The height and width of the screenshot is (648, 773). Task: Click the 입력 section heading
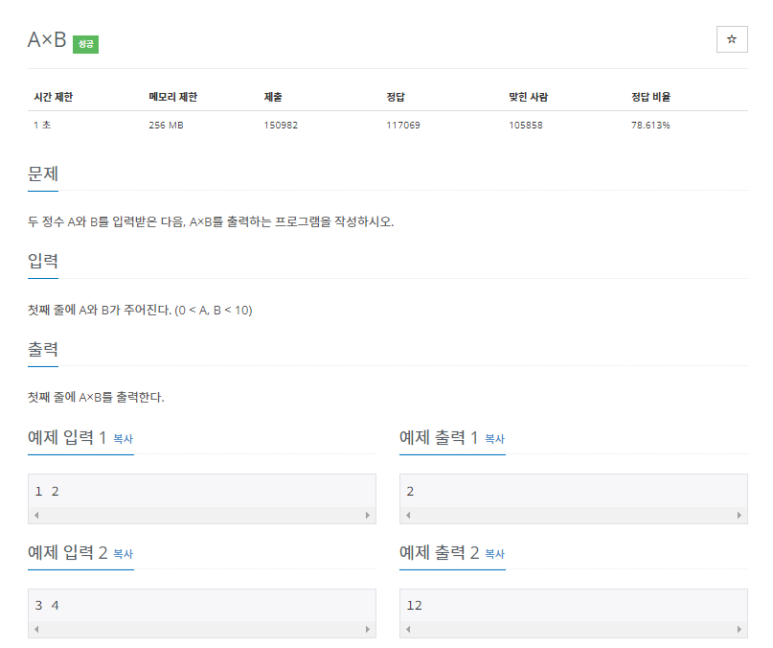(43, 261)
